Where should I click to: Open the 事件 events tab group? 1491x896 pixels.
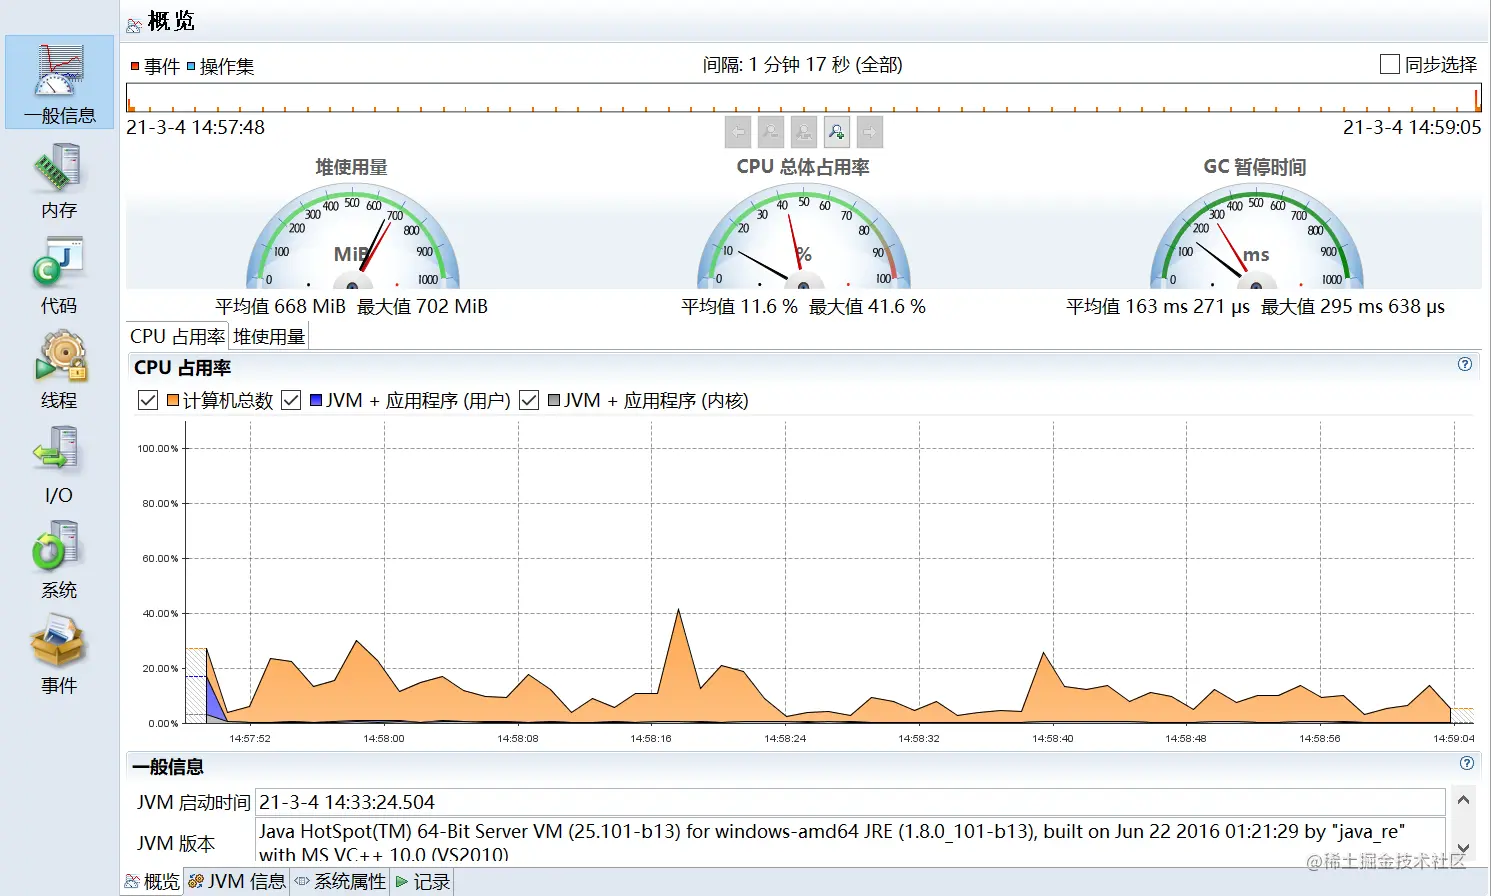(x=59, y=655)
